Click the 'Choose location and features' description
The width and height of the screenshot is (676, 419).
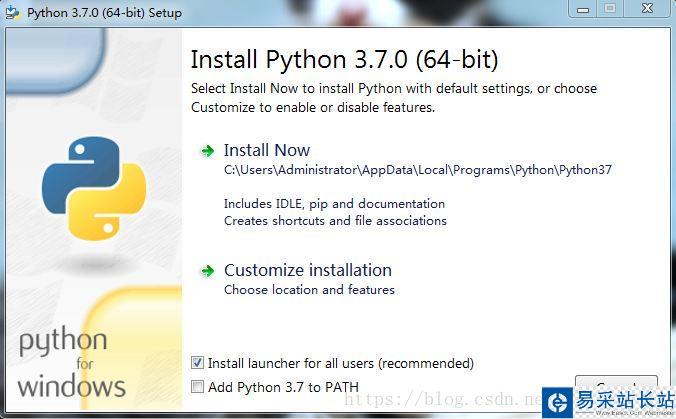309,290
